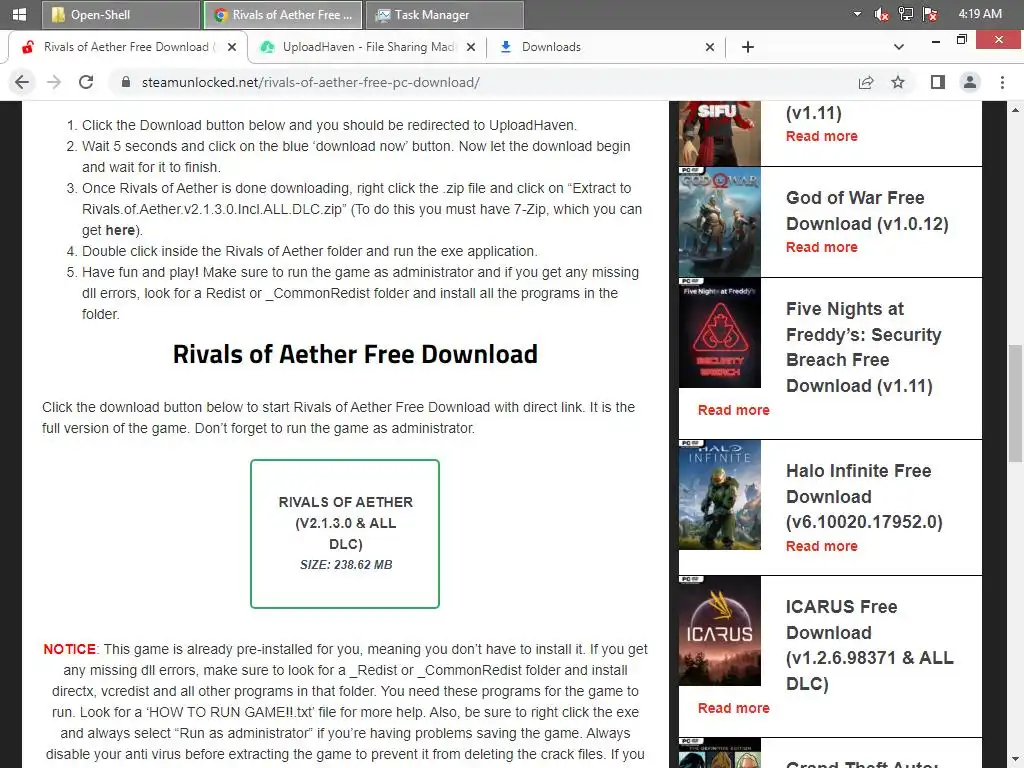Read more about the SIFU (v1.11) entry
The width and height of the screenshot is (1024, 768).
(x=822, y=136)
